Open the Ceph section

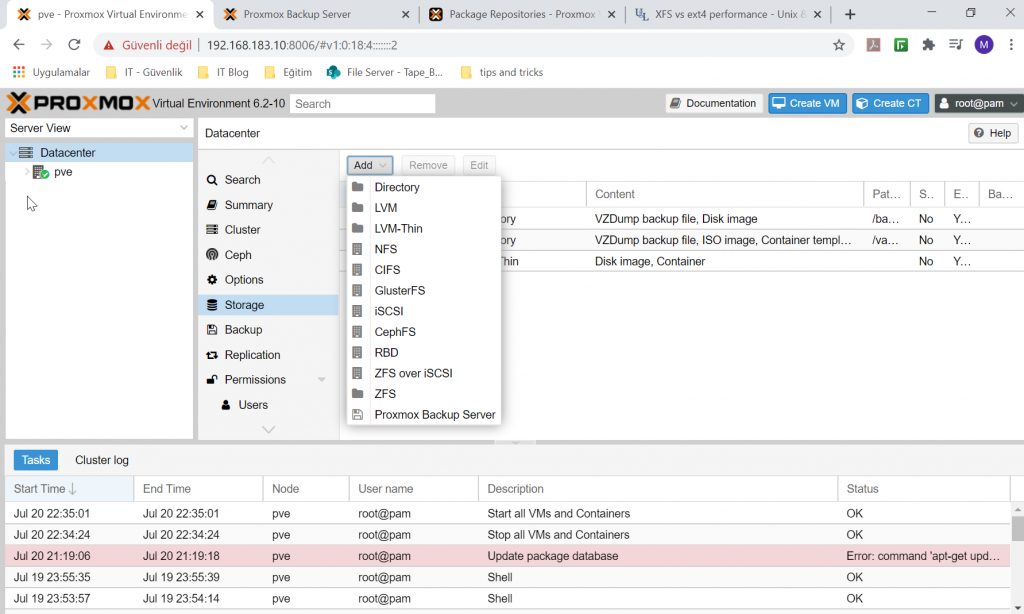[268, 255]
